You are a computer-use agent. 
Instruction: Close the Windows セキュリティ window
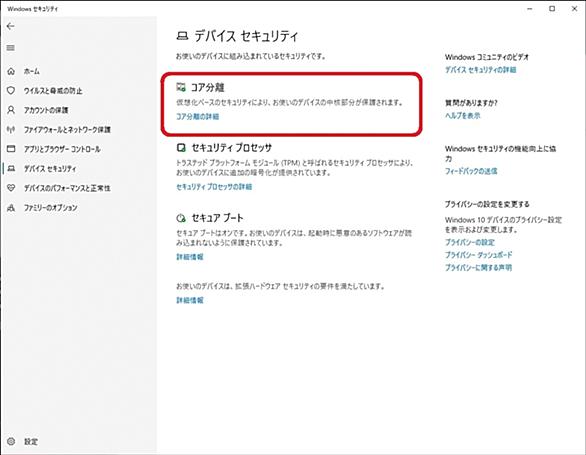(x=574, y=9)
